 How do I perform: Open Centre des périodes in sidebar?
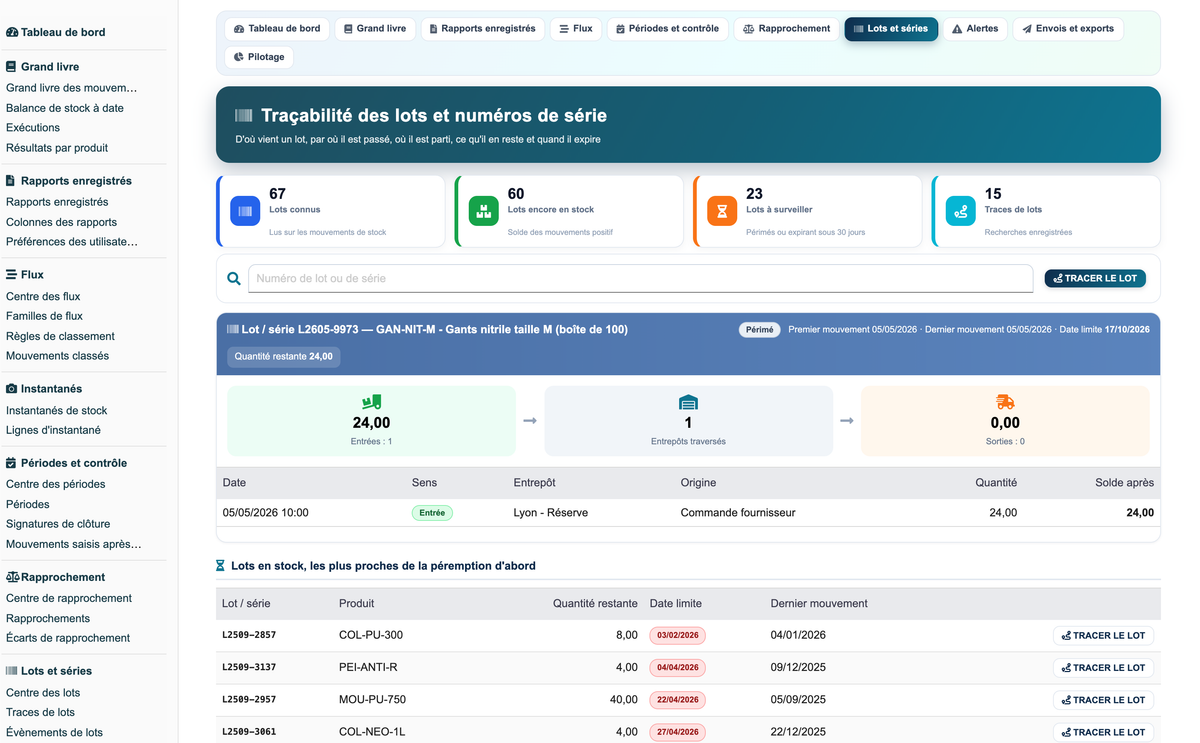coord(56,484)
